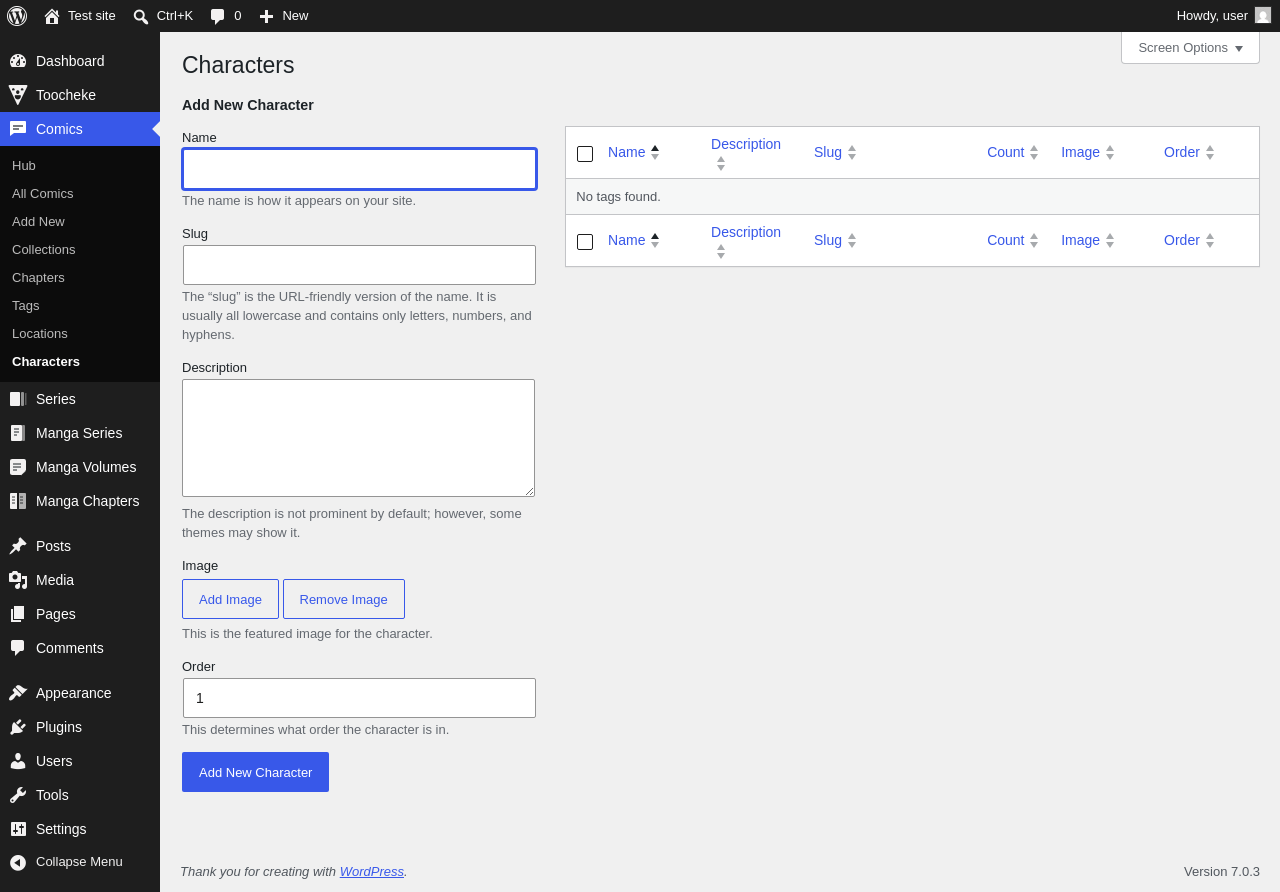1280x892 pixels.
Task: Open the comments bubble in admin bar
Action: pos(217,16)
